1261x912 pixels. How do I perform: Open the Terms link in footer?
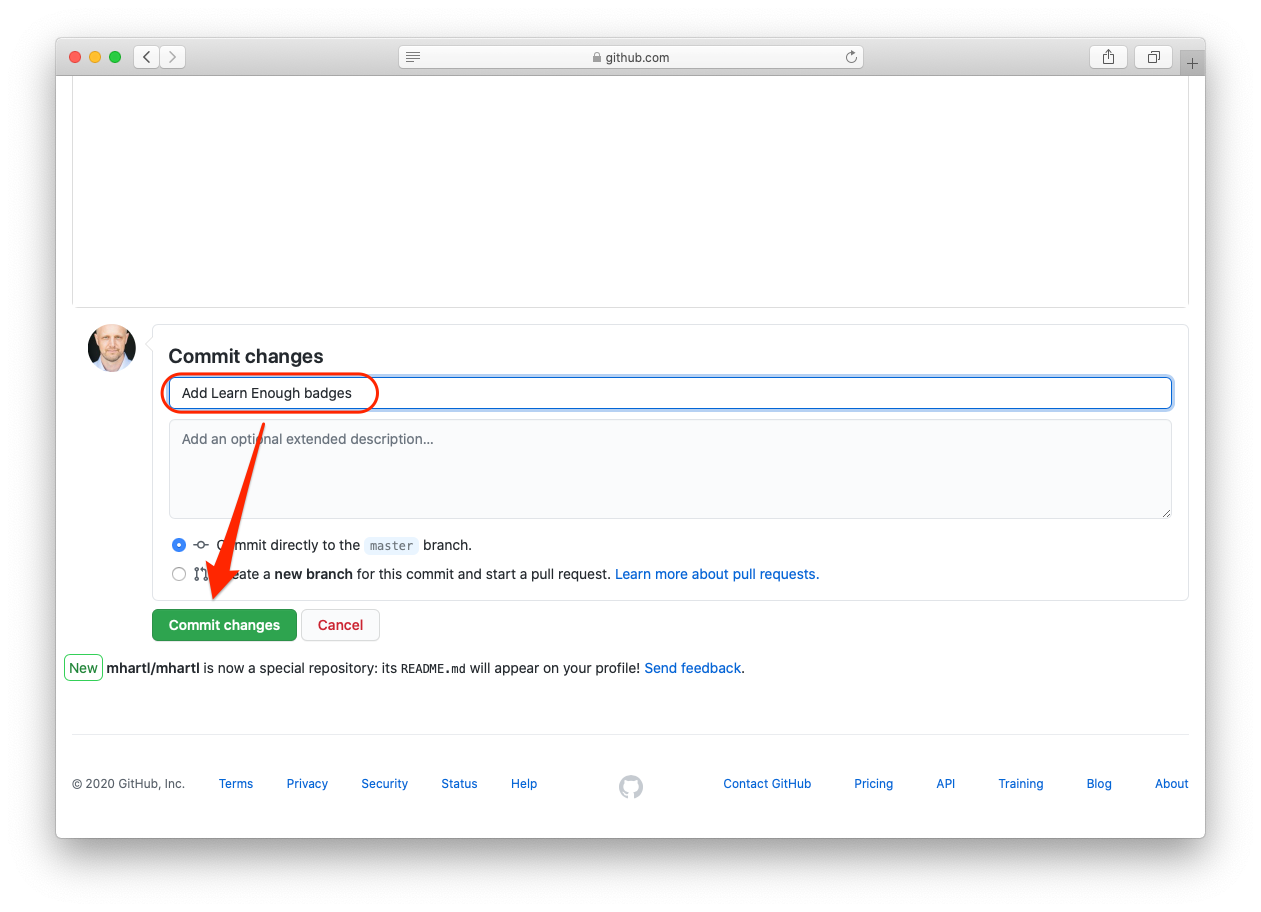[x=235, y=784]
